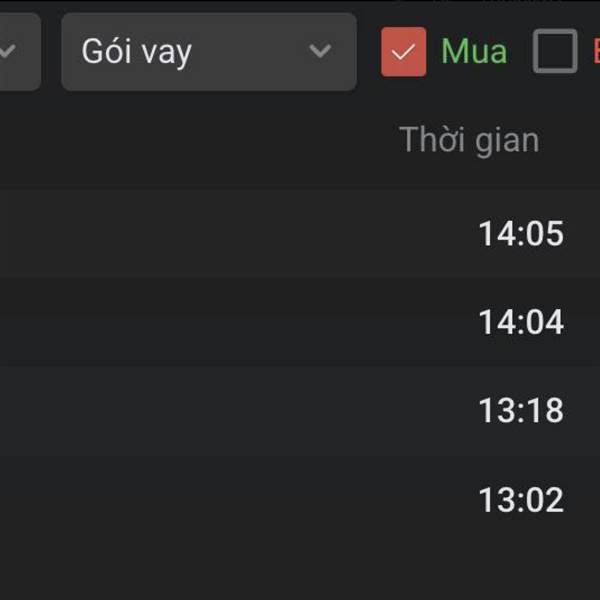The width and height of the screenshot is (600, 600).
Task: Click the blank header area left of Thời gian
Action: [200, 140]
